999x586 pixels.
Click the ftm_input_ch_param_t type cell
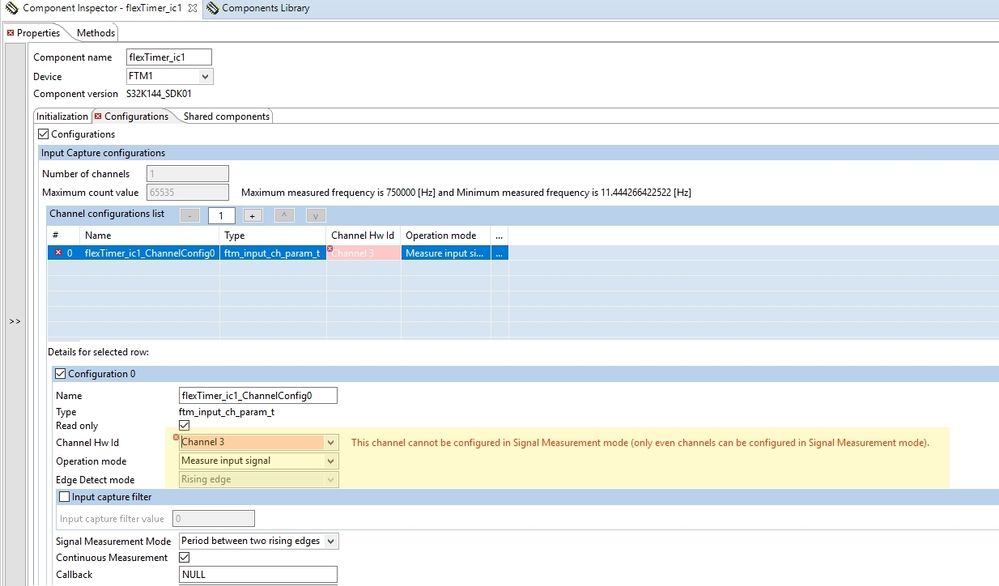tap(273, 253)
